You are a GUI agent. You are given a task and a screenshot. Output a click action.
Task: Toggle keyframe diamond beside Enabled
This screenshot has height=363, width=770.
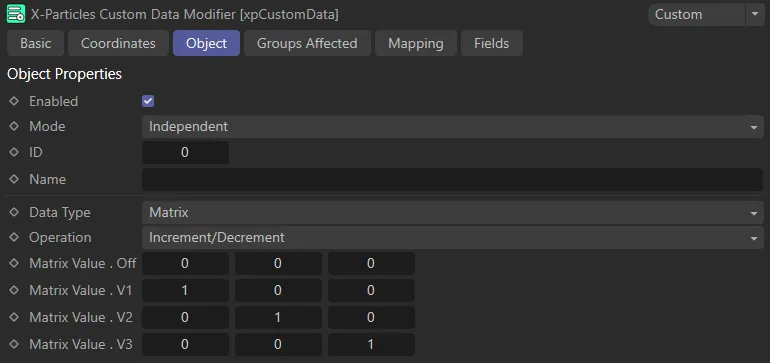[x=14, y=101]
